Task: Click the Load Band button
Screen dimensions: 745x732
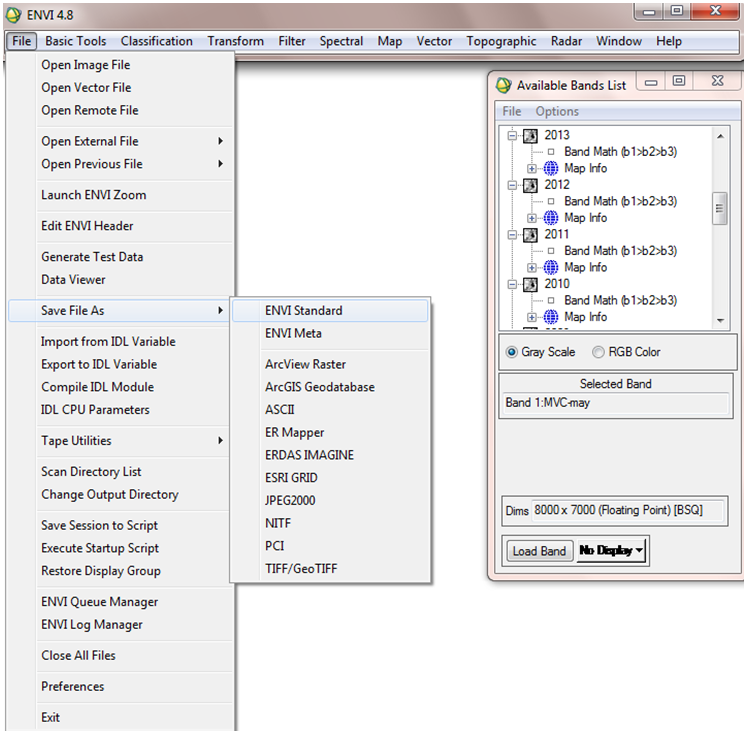Action: point(539,551)
